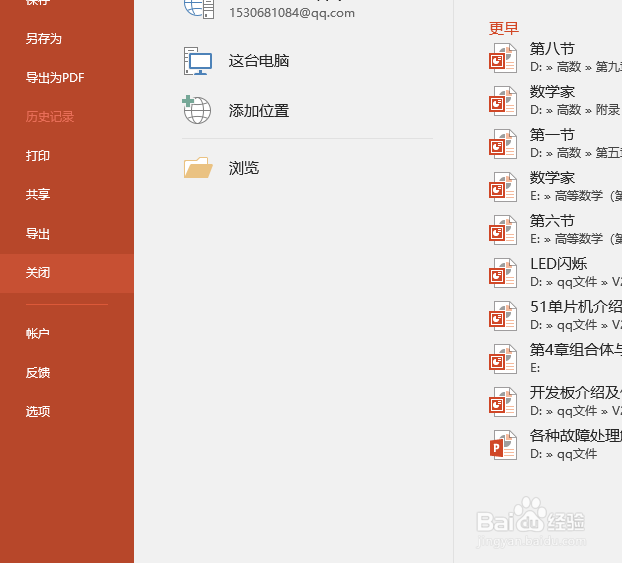Open recent file 开发板介绍及
Image resolution: width=622 pixels, height=563 pixels.
576,393
